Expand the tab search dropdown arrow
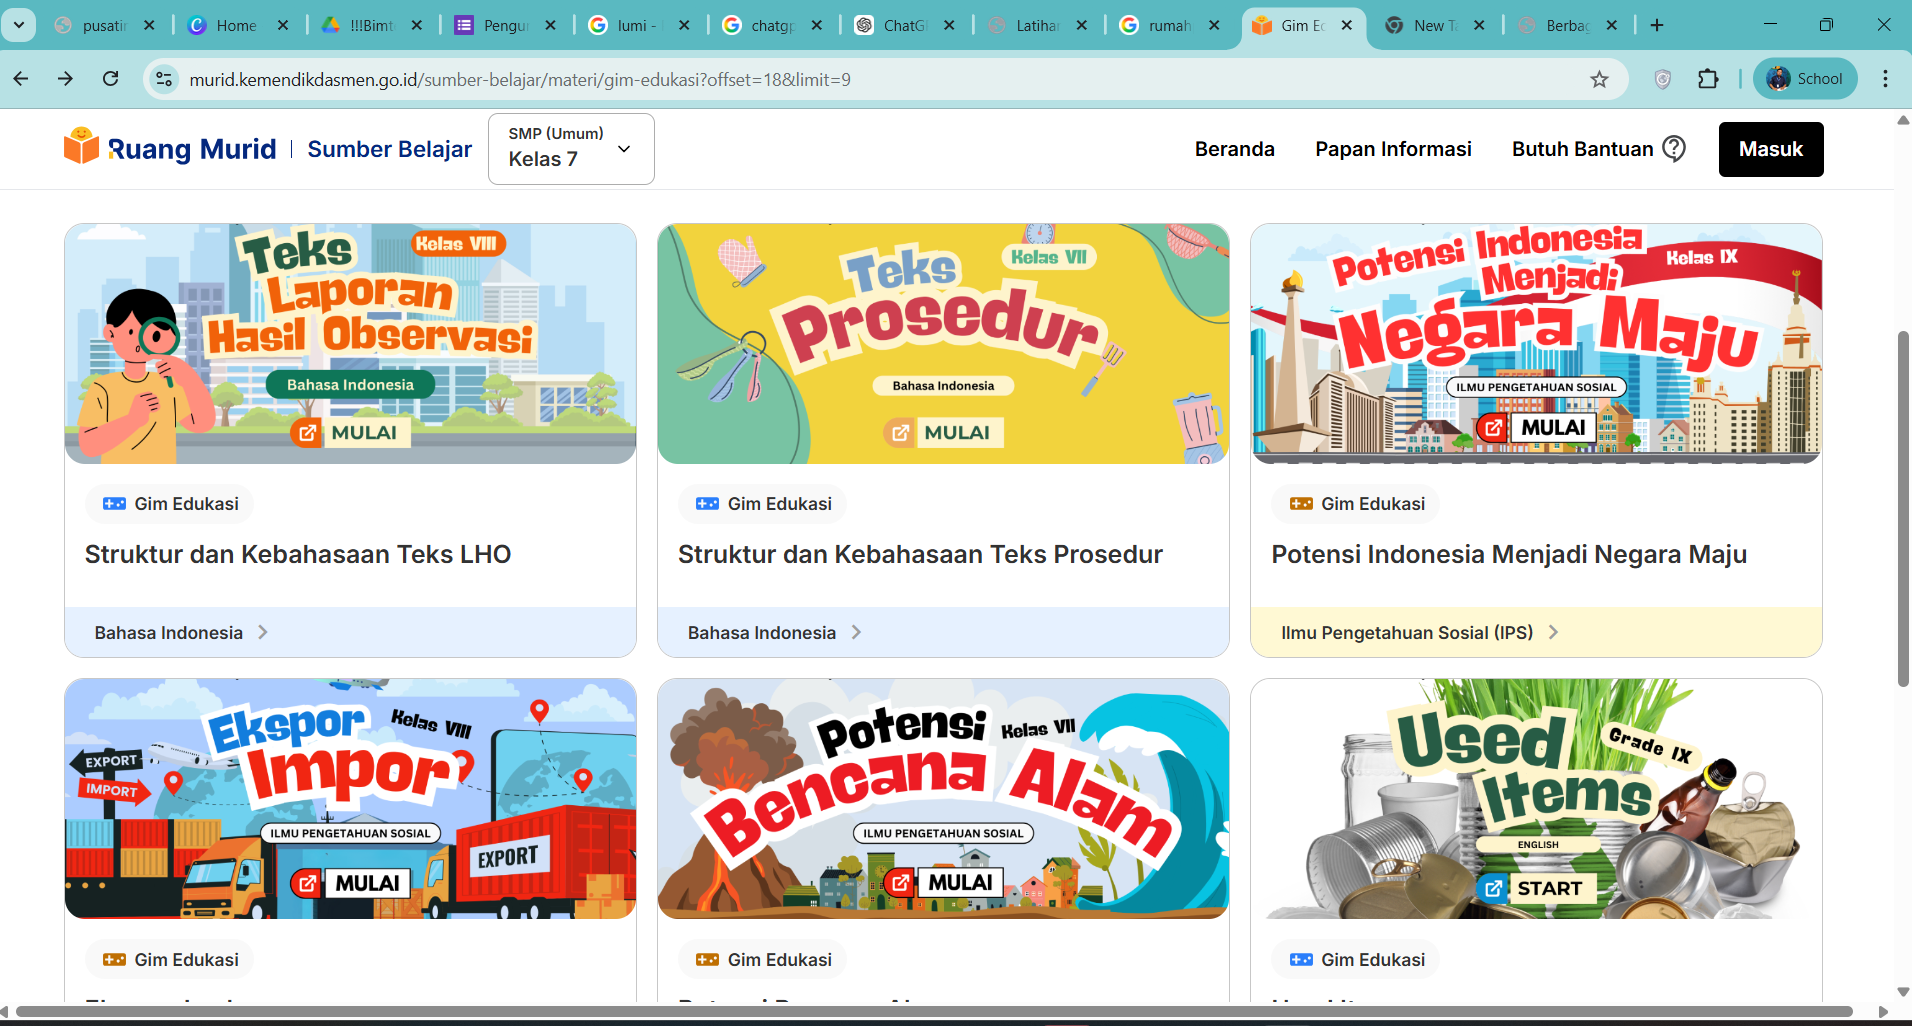1912x1026 pixels. pyautogui.click(x=18, y=25)
